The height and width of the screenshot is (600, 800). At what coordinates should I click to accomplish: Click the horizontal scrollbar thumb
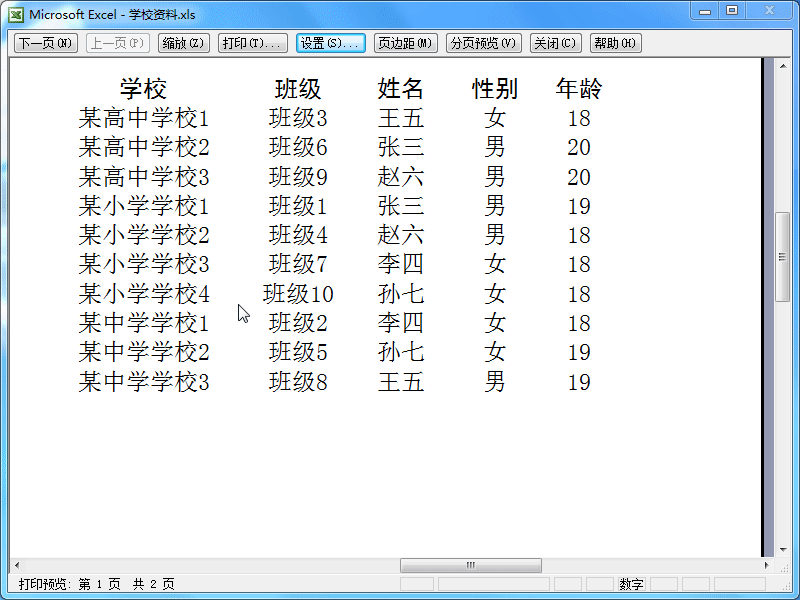coord(471,565)
